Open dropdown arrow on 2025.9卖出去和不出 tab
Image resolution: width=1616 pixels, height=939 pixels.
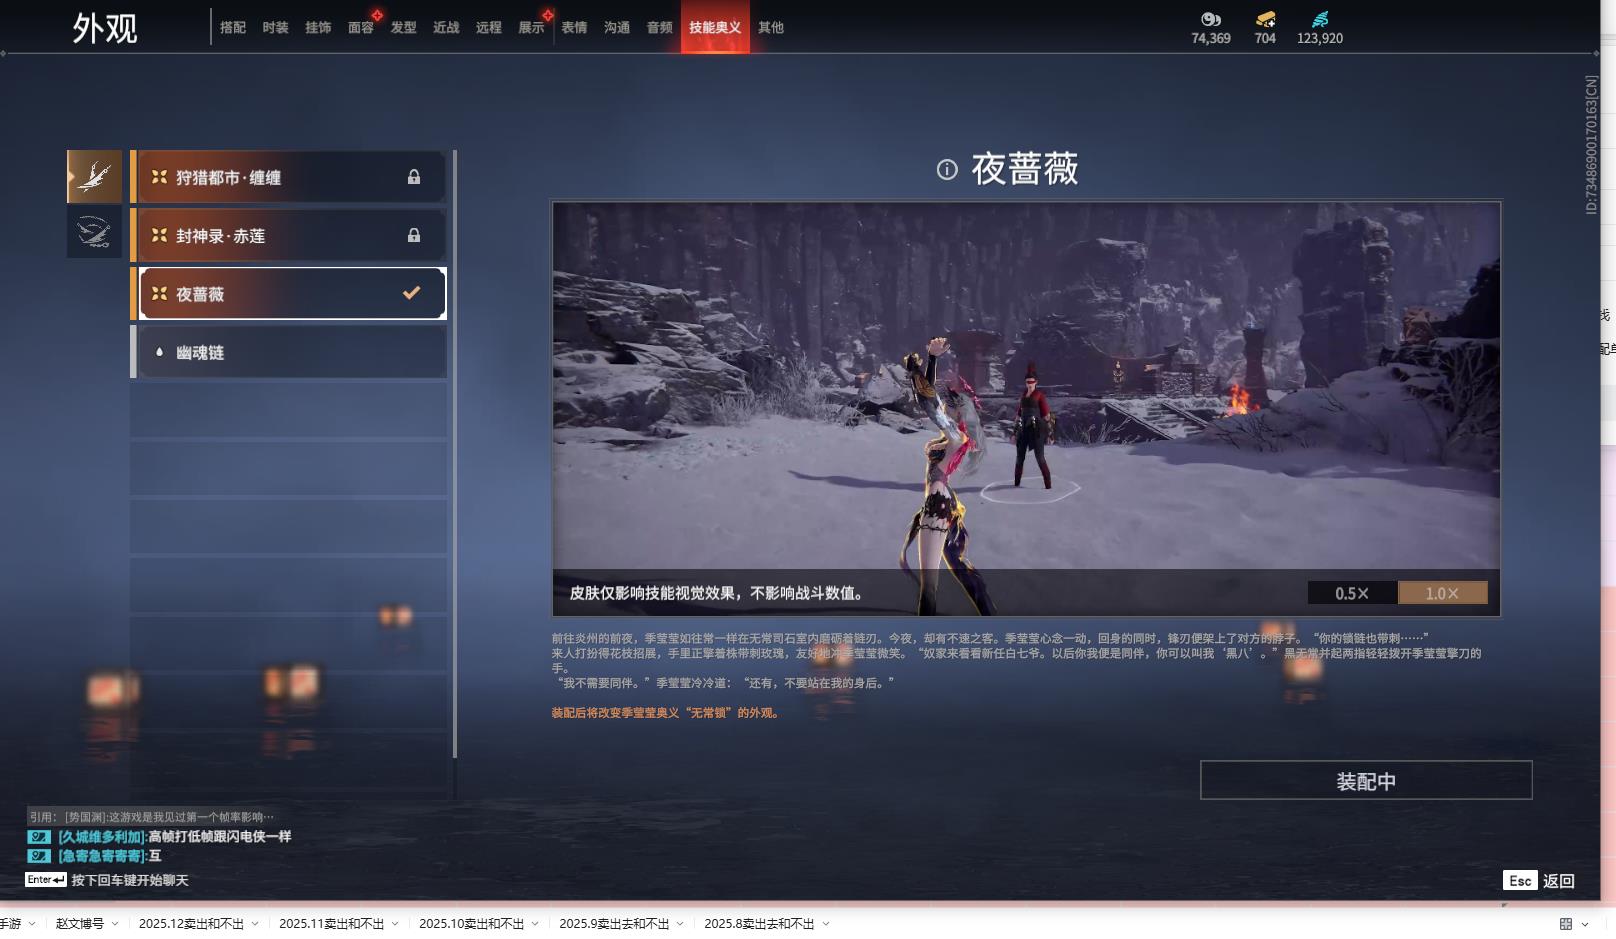tap(680, 924)
